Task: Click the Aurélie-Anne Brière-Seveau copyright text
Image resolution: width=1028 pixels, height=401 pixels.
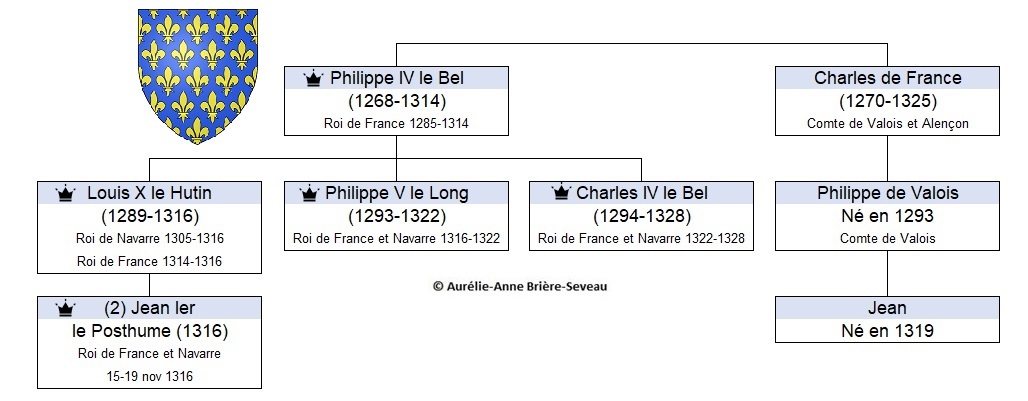Action: (x=520, y=286)
